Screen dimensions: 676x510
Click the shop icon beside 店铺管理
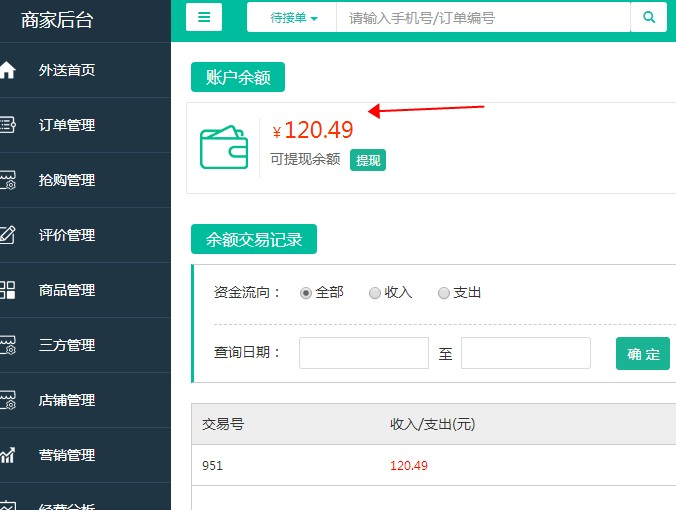coord(7,400)
